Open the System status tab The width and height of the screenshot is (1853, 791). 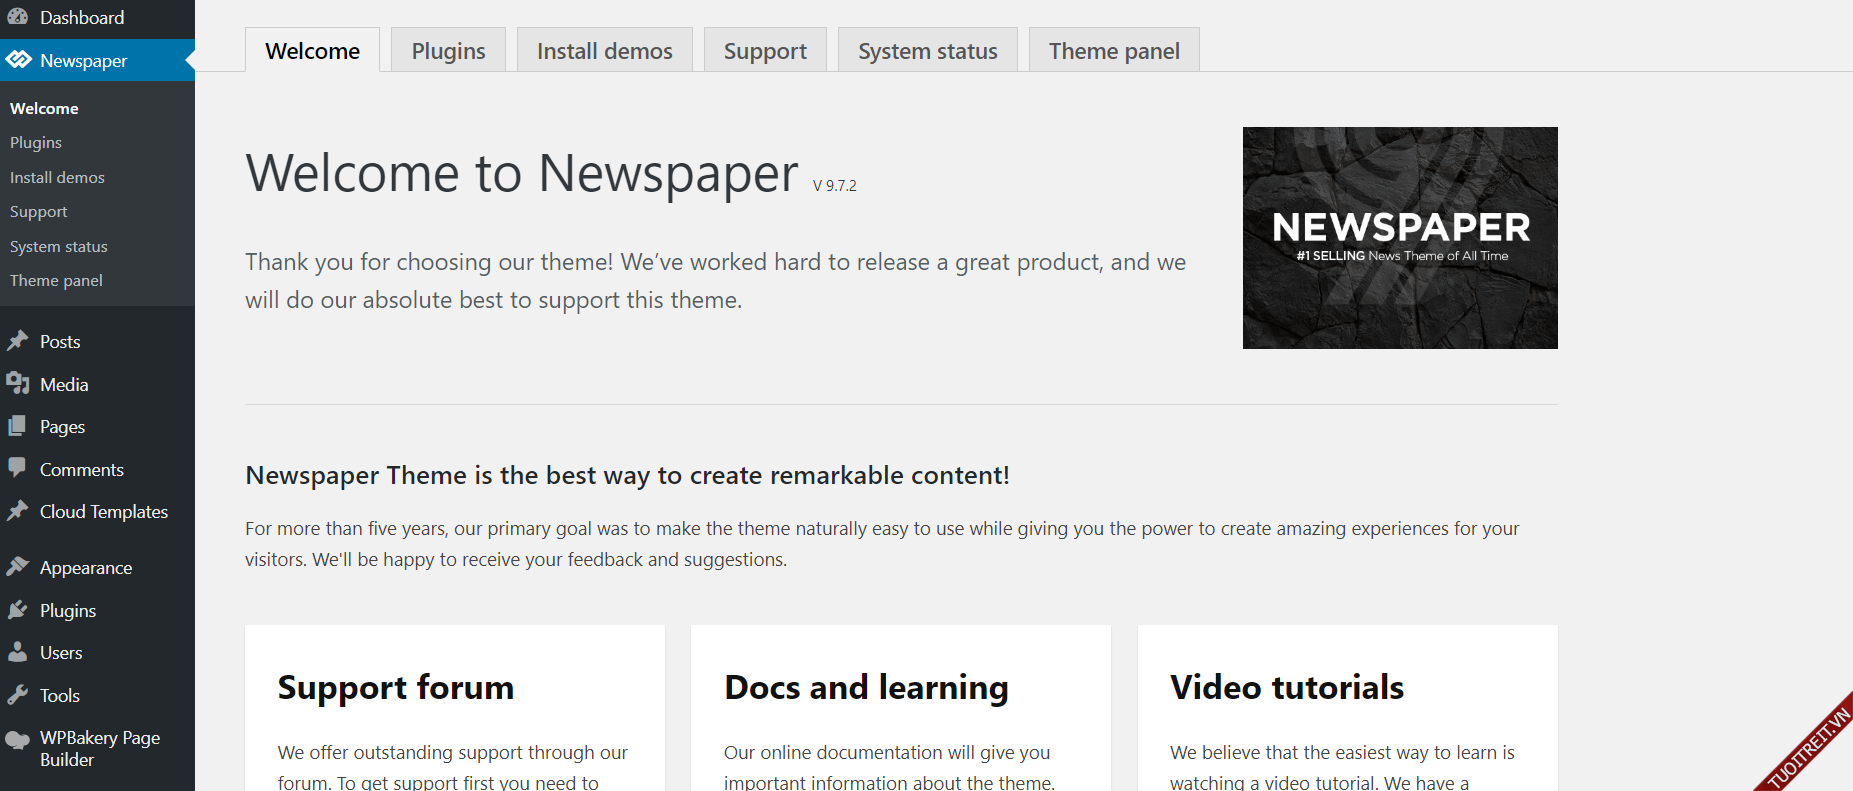(x=927, y=51)
